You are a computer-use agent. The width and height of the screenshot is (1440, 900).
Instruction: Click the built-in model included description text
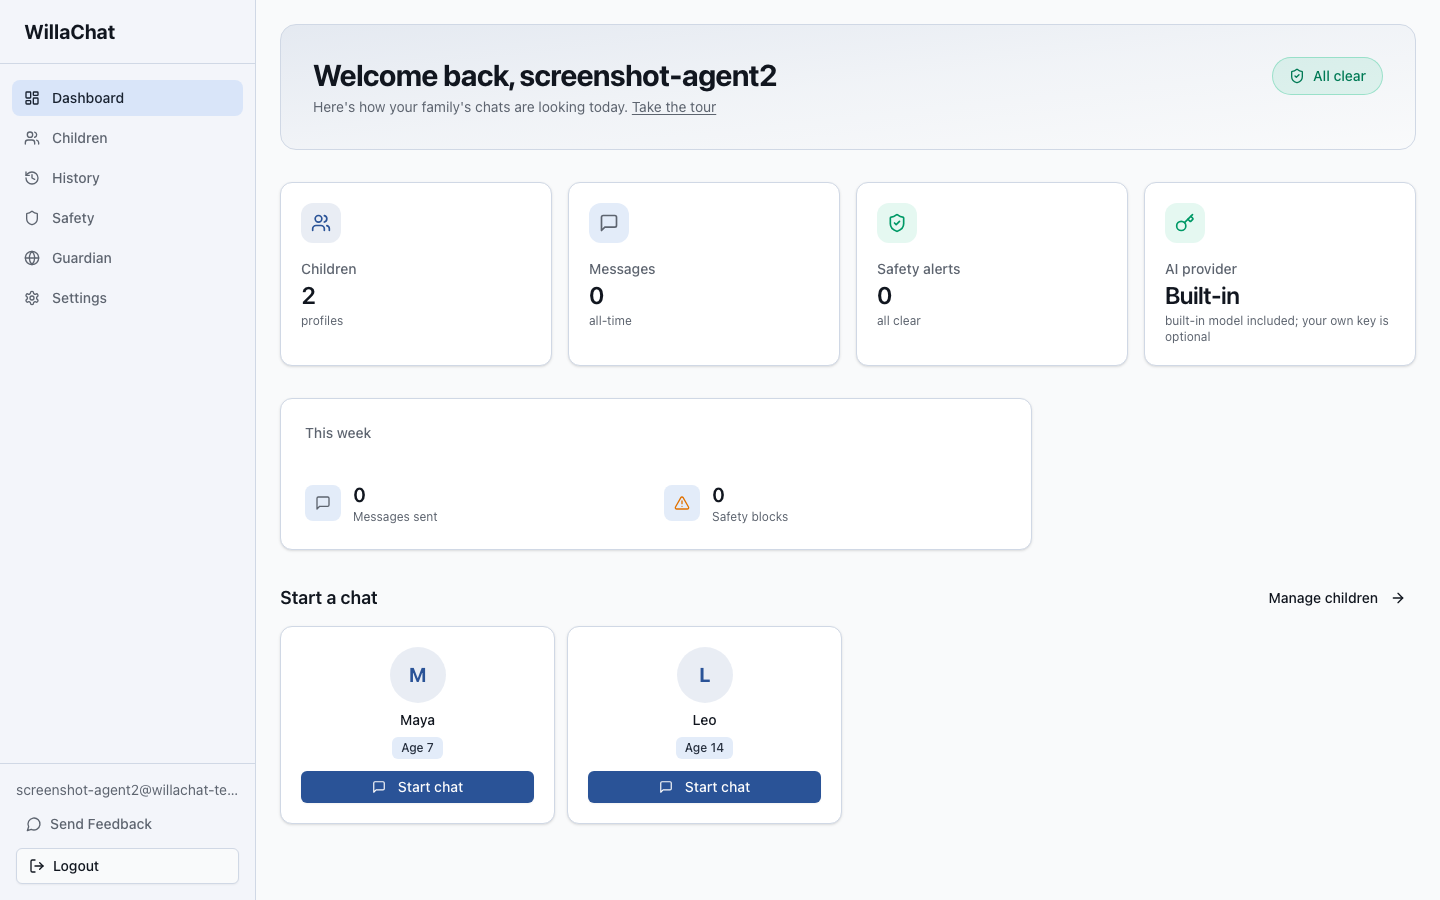(1277, 329)
